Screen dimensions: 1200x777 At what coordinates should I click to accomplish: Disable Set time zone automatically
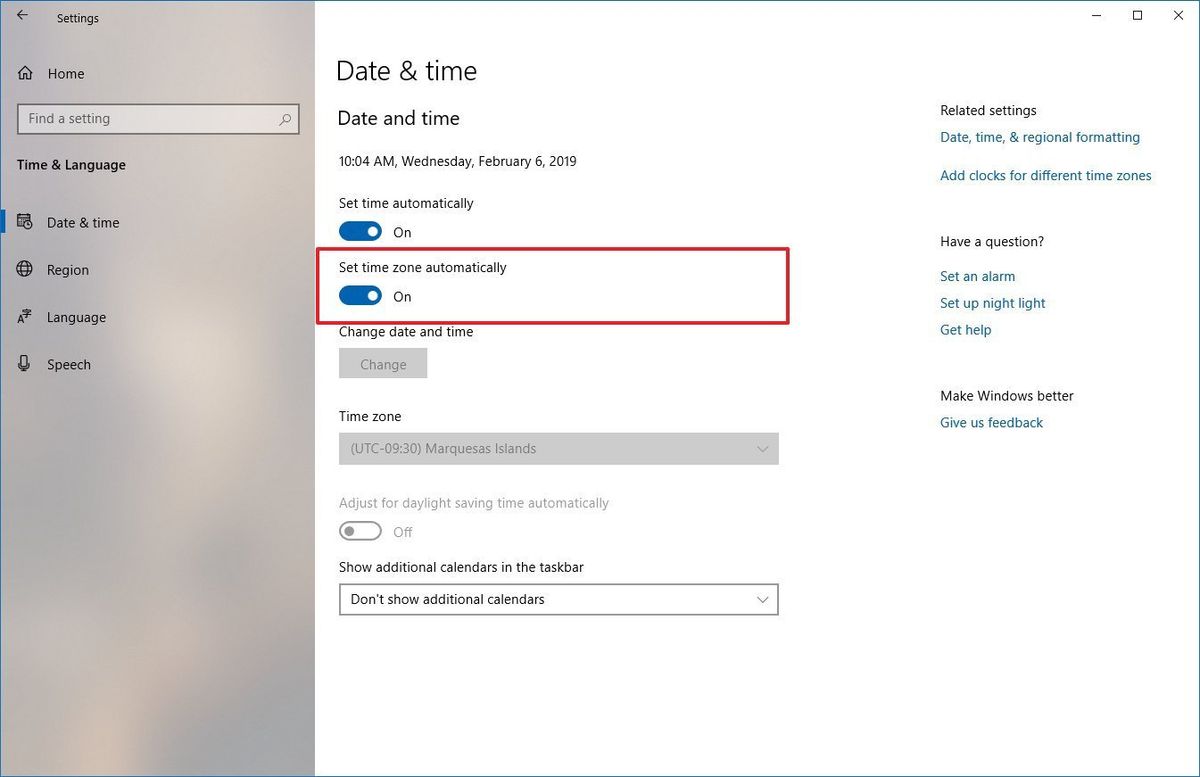(360, 295)
